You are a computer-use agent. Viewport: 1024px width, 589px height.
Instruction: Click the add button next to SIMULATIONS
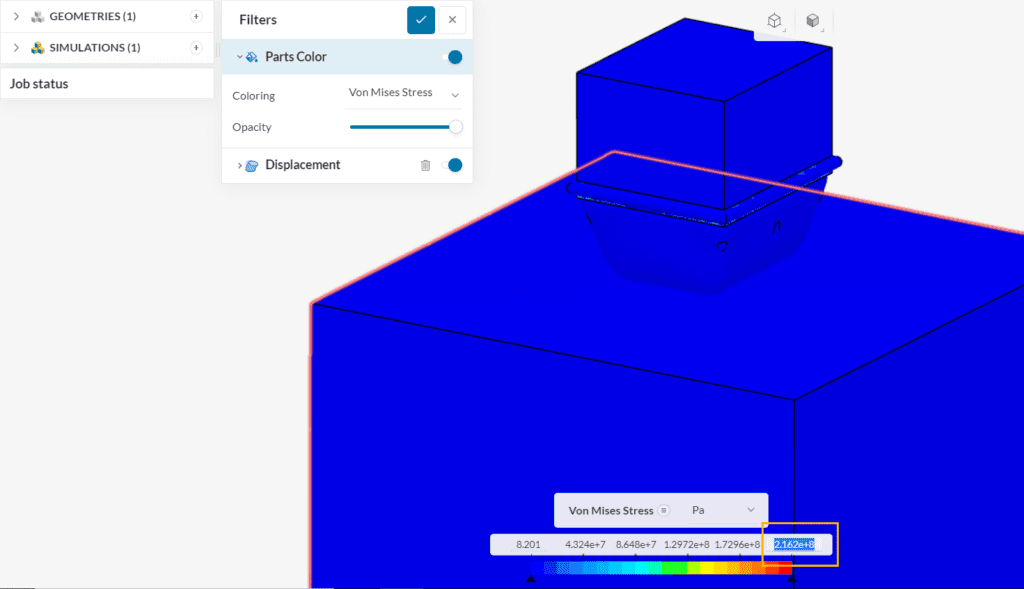[196, 47]
